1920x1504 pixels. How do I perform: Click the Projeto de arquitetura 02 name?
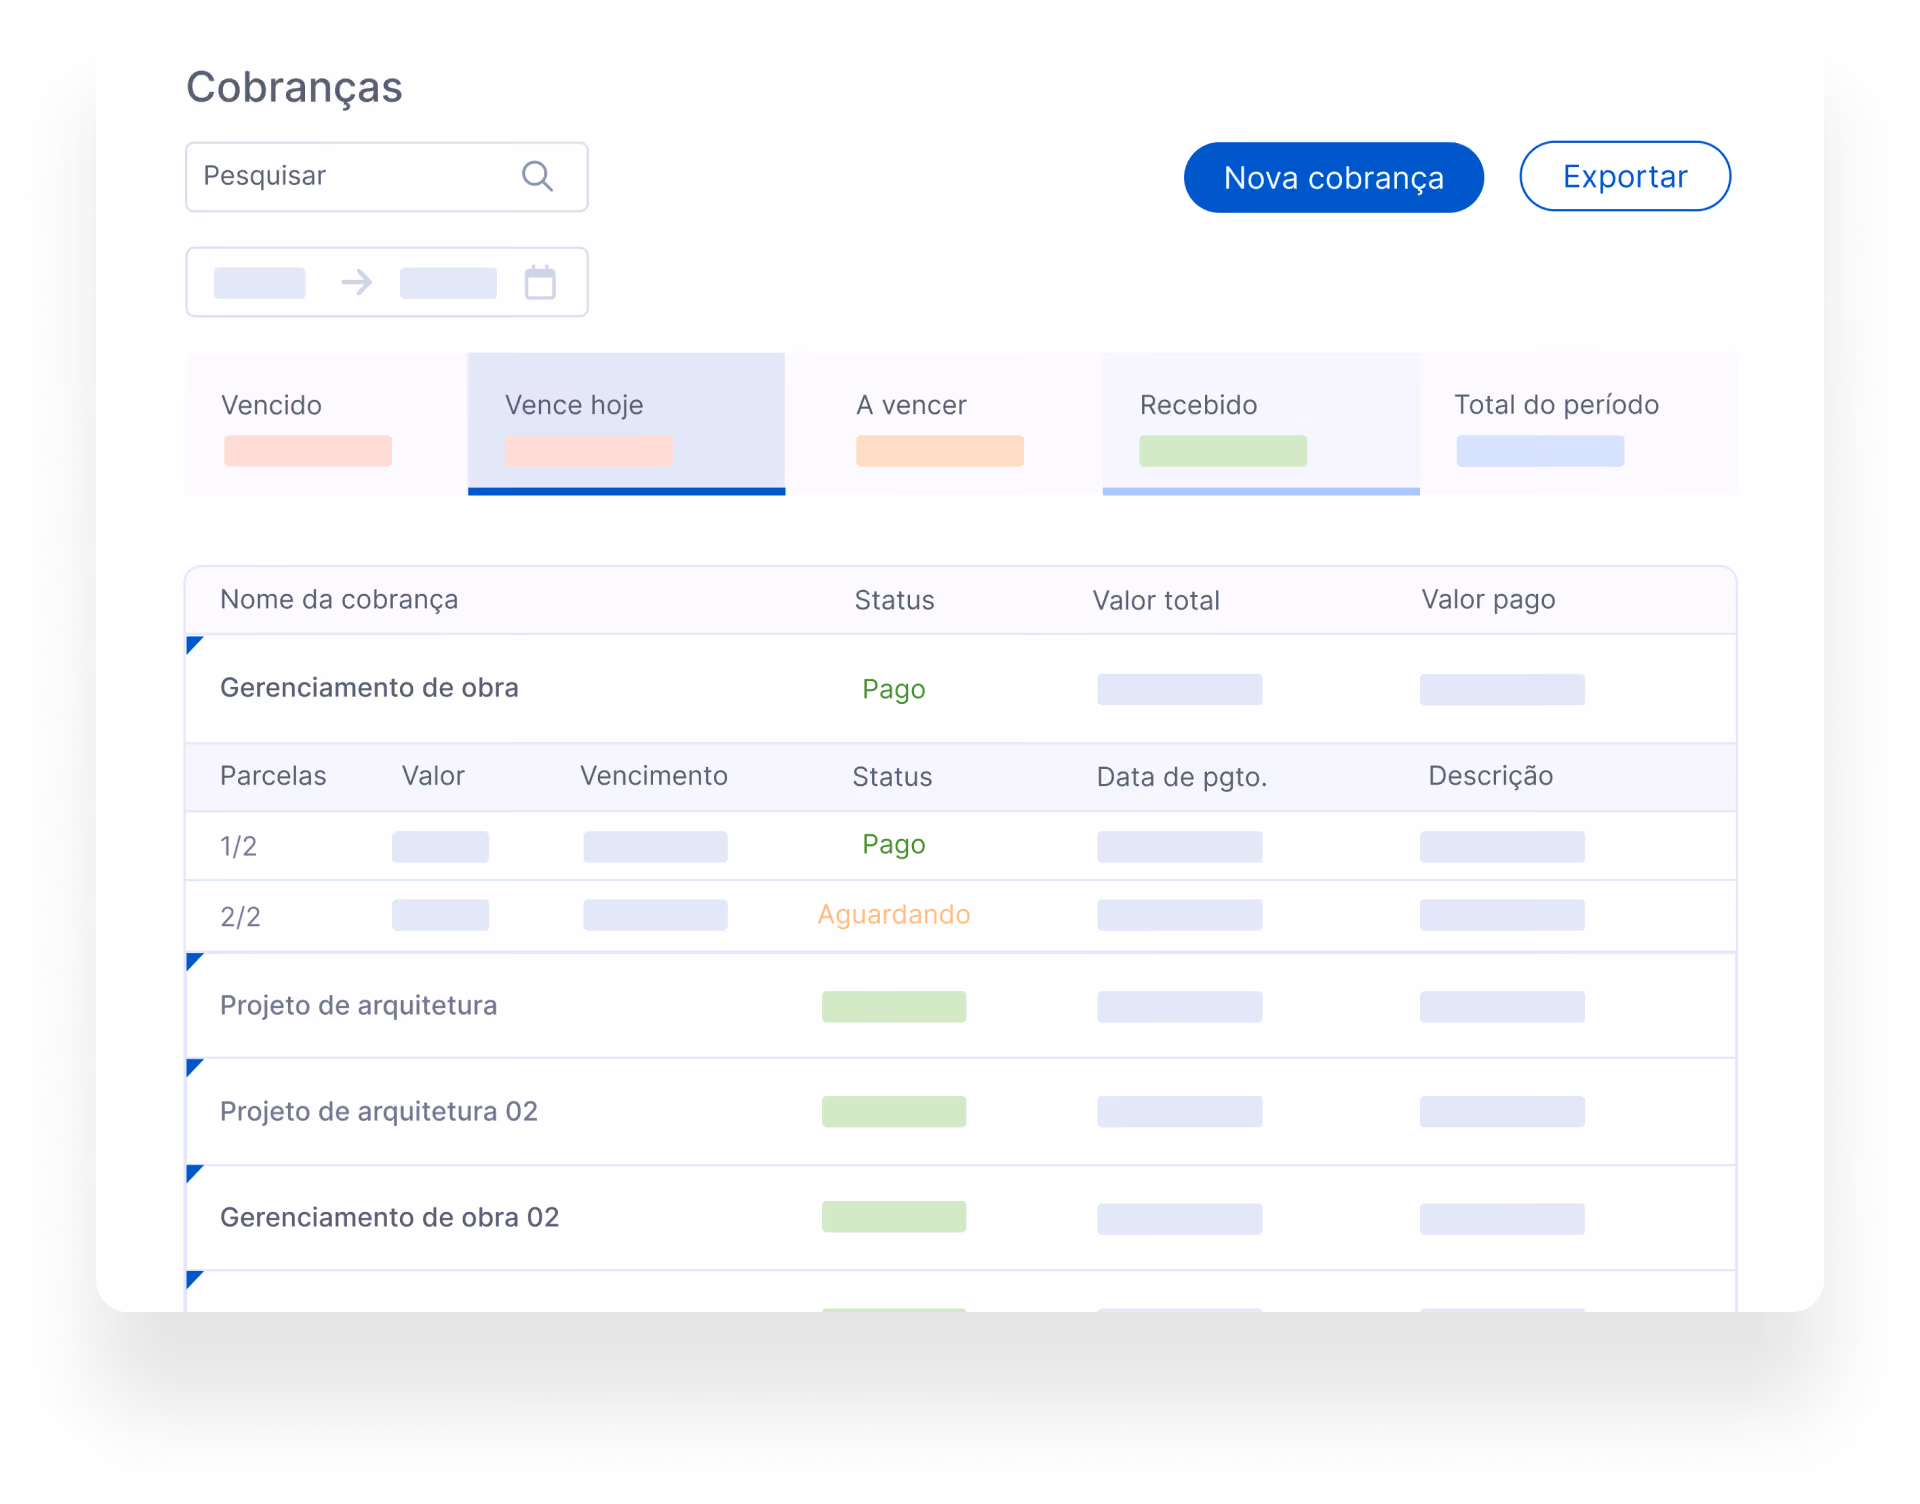(x=379, y=1111)
